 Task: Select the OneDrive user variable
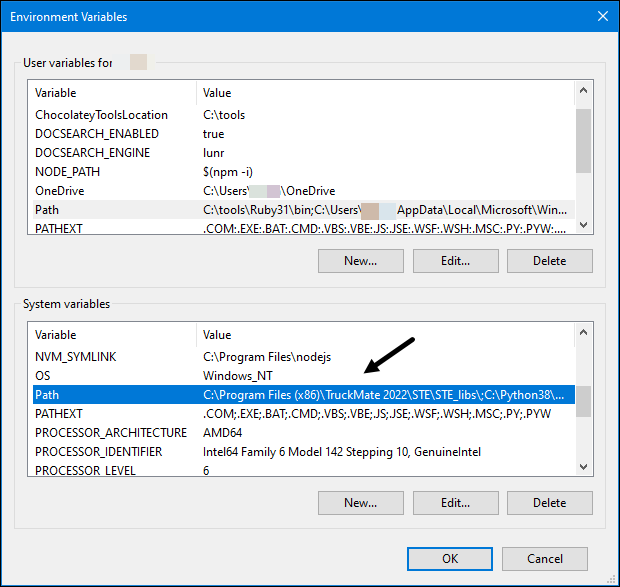tap(61, 191)
